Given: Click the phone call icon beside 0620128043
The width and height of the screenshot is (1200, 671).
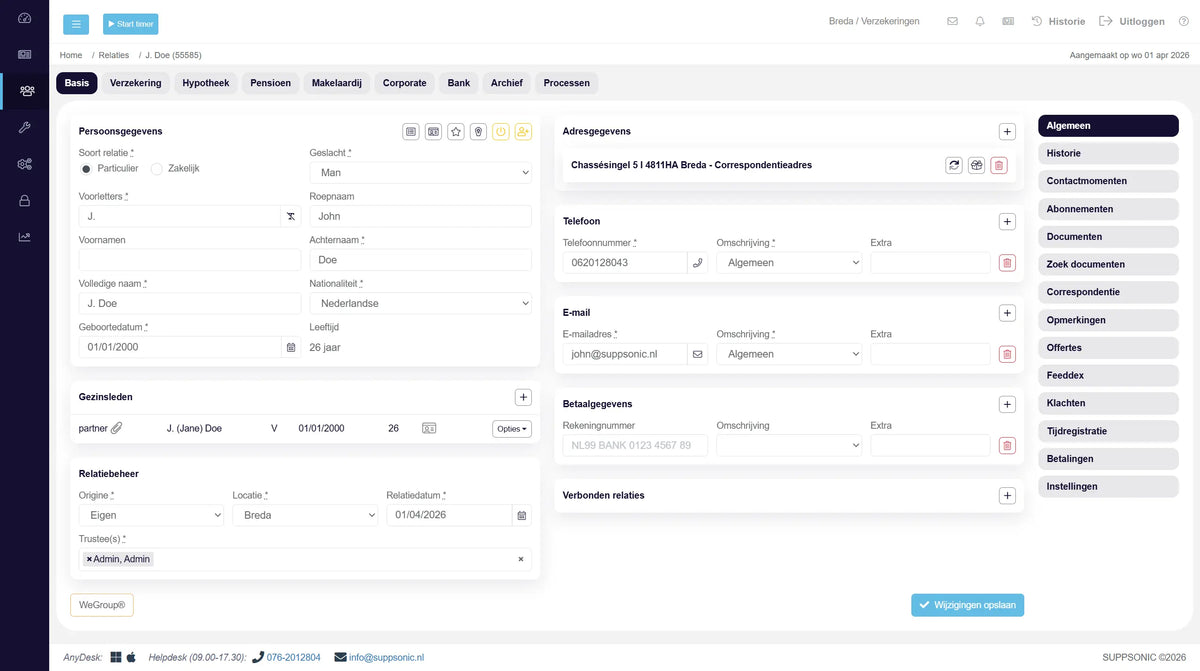Looking at the screenshot, I should pyautogui.click(x=698, y=263).
